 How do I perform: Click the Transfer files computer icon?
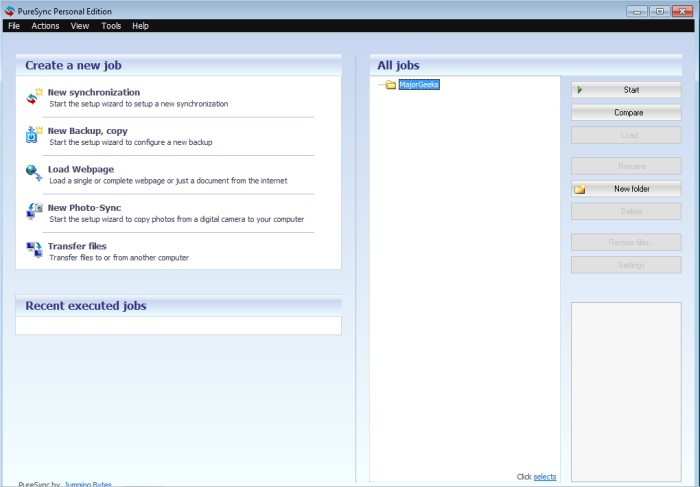coord(34,250)
